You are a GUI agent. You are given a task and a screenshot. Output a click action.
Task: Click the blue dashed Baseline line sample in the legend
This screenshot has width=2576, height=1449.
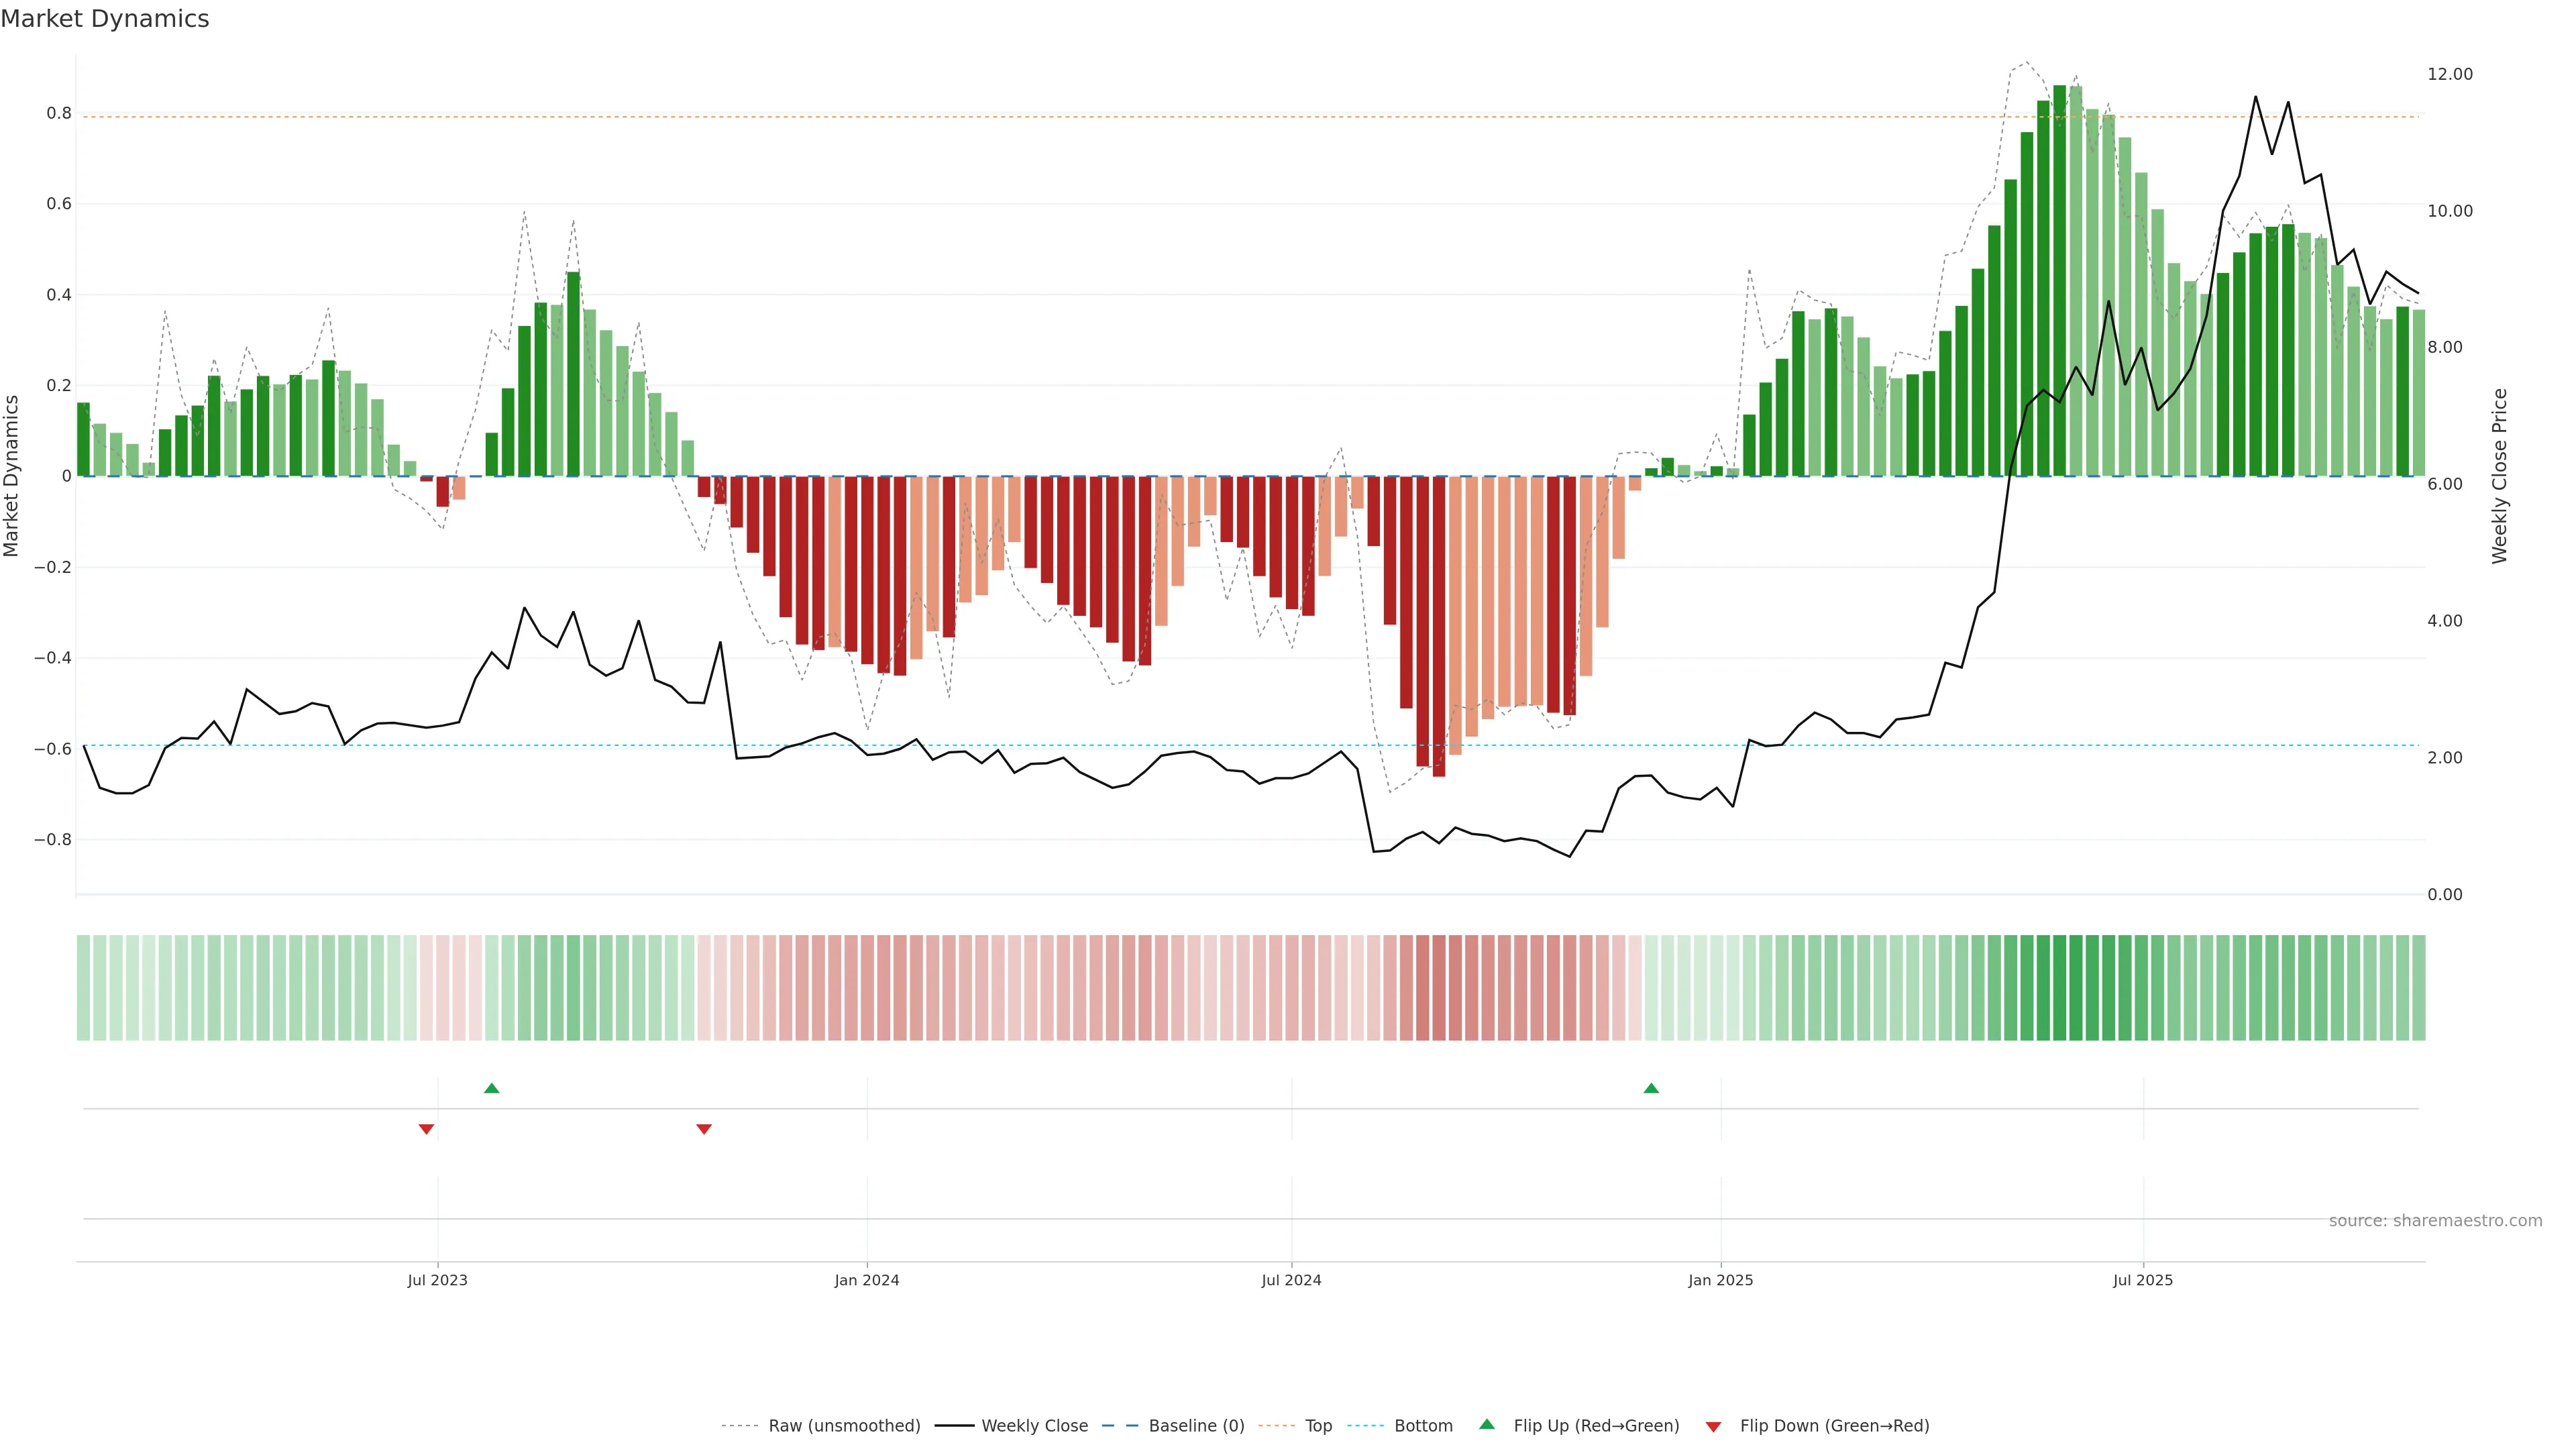coord(1120,1426)
